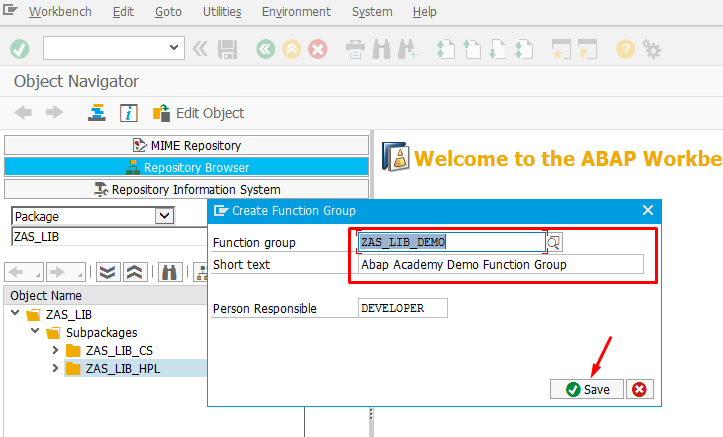This screenshot has width=723, height=437.
Task: Open the Function group search help icon
Action: (x=554, y=242)
